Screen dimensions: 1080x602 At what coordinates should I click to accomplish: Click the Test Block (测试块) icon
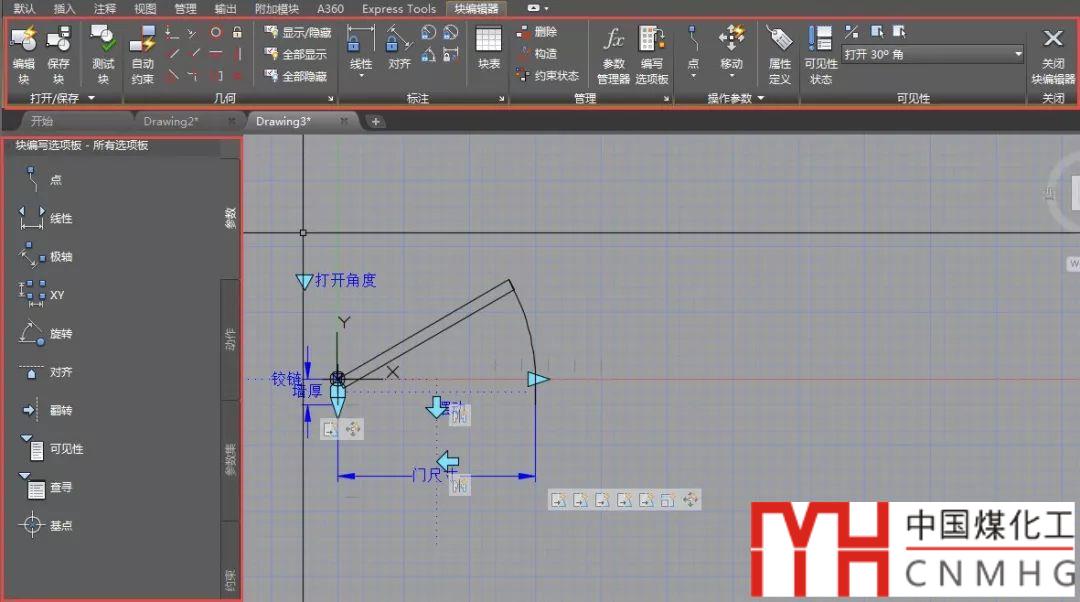click(103, 43)
